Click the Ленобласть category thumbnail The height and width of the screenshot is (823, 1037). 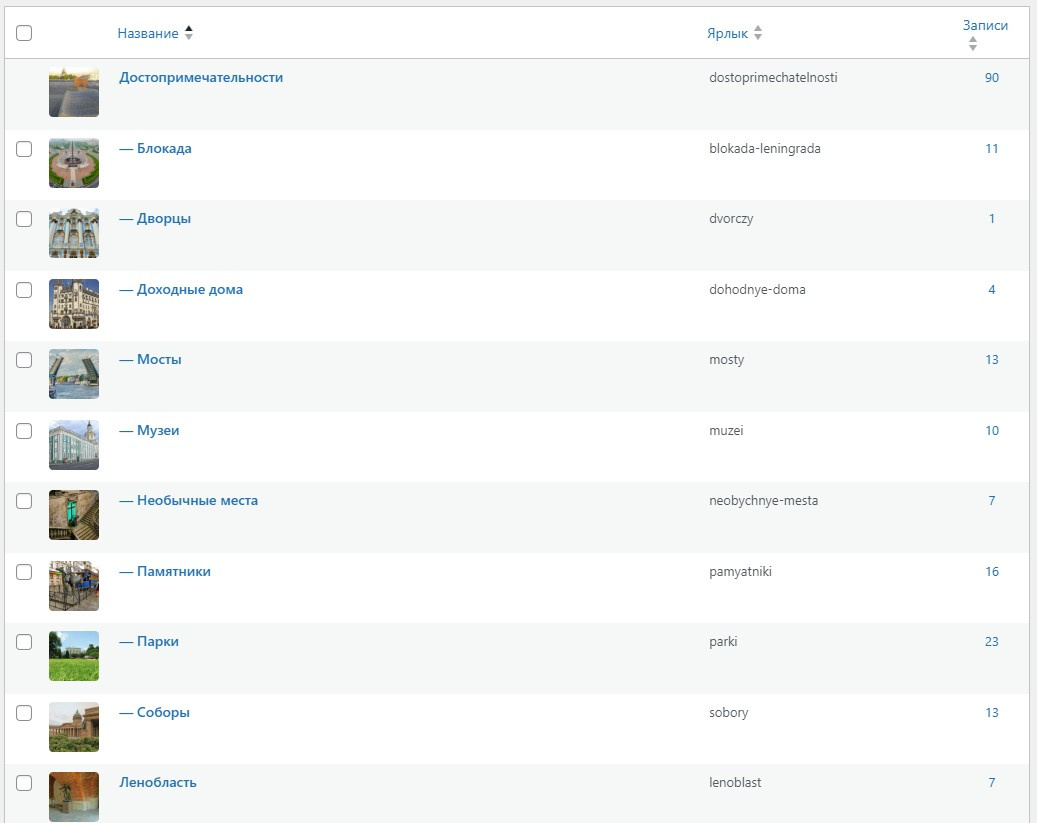tap(74, 796)
